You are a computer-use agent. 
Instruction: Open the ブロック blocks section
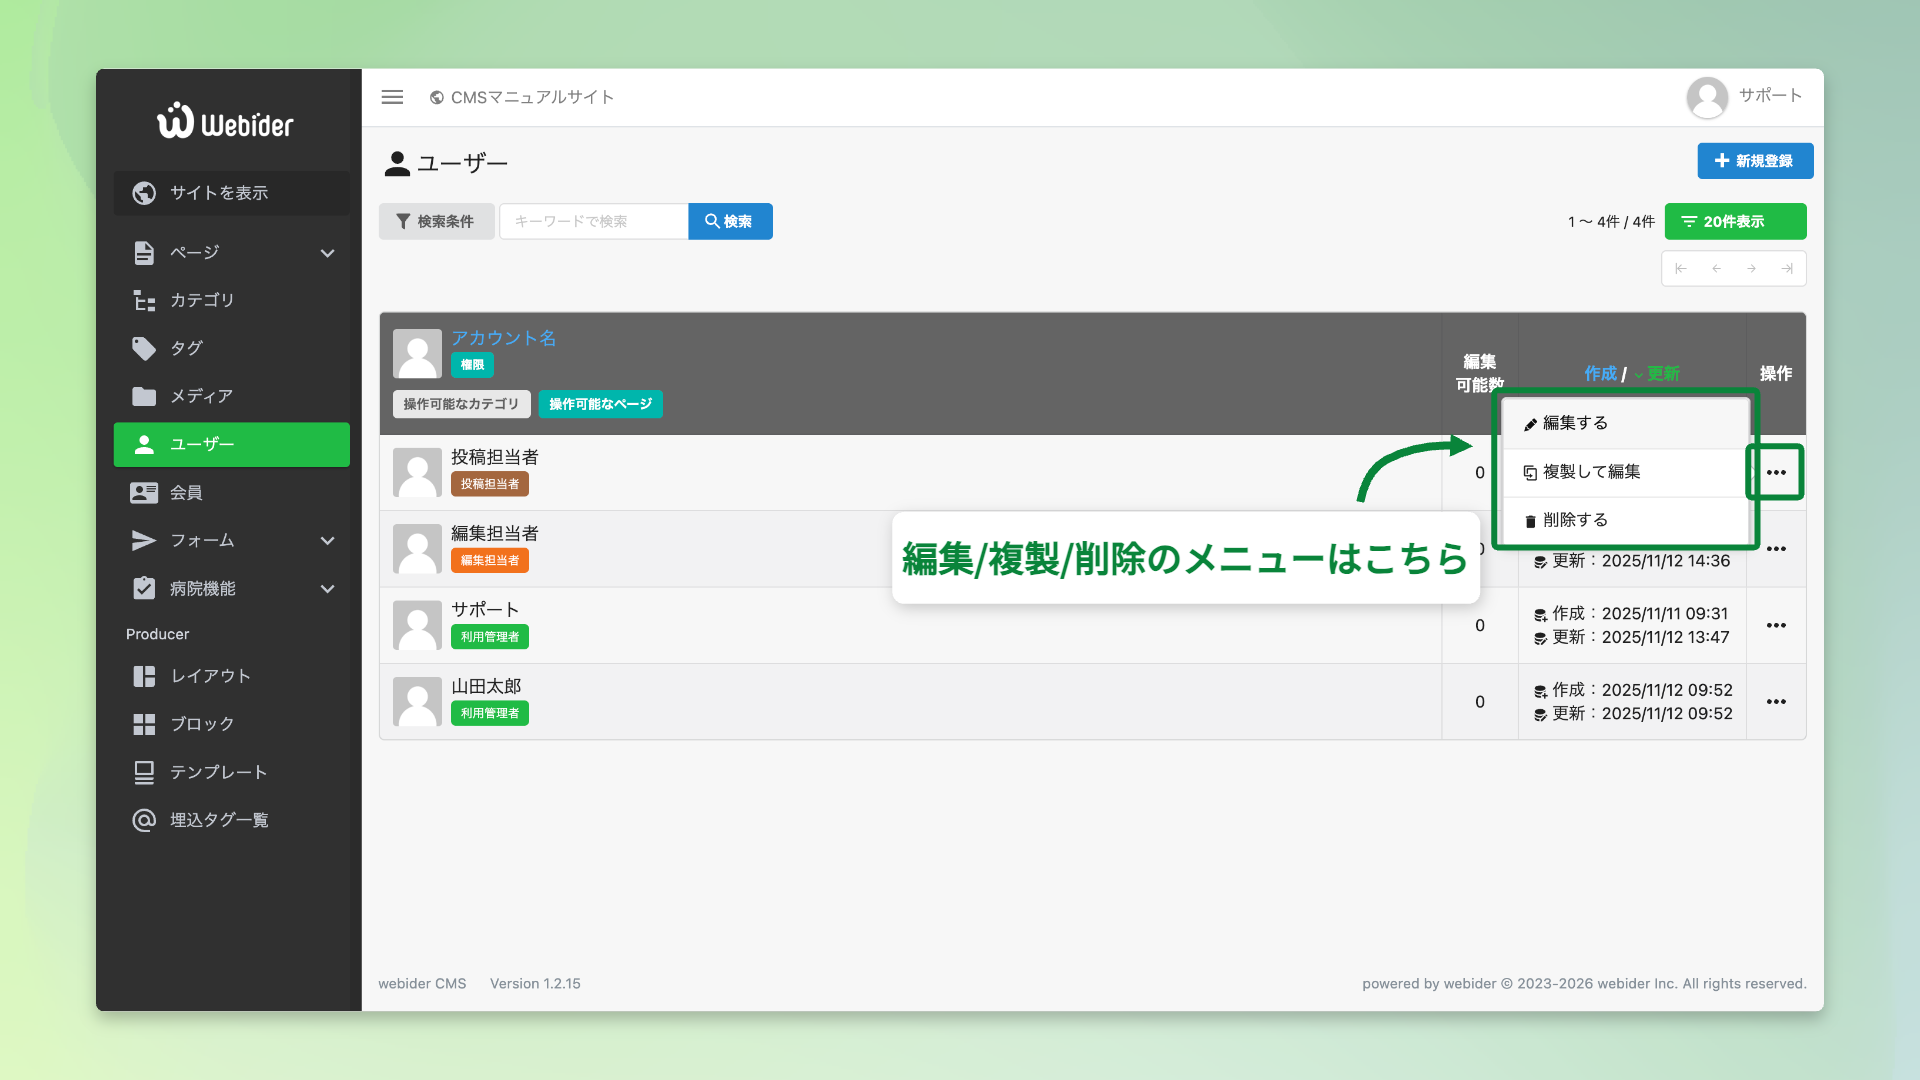(x=201, y=724)
